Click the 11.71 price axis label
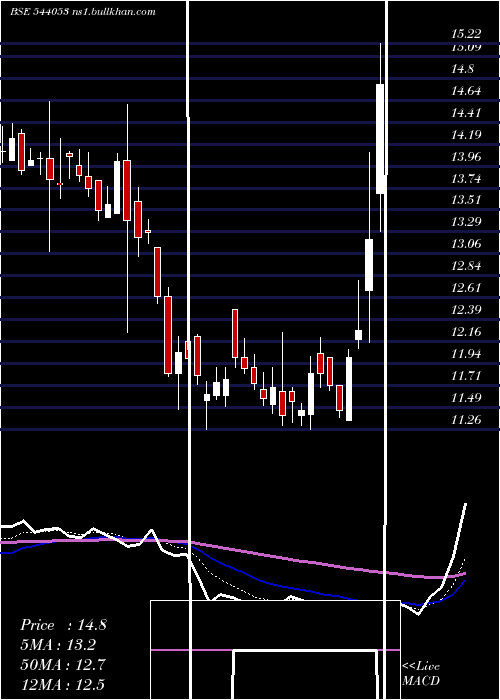Viewport: 500px width, 700px height. (466, 375)
